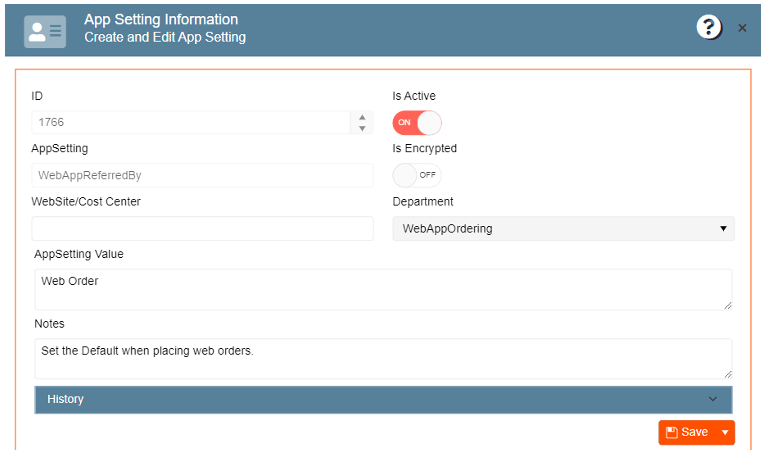Grab the AppSetting Value resize handle
Viewport: 767px width, 450px height.
point(727,305)
